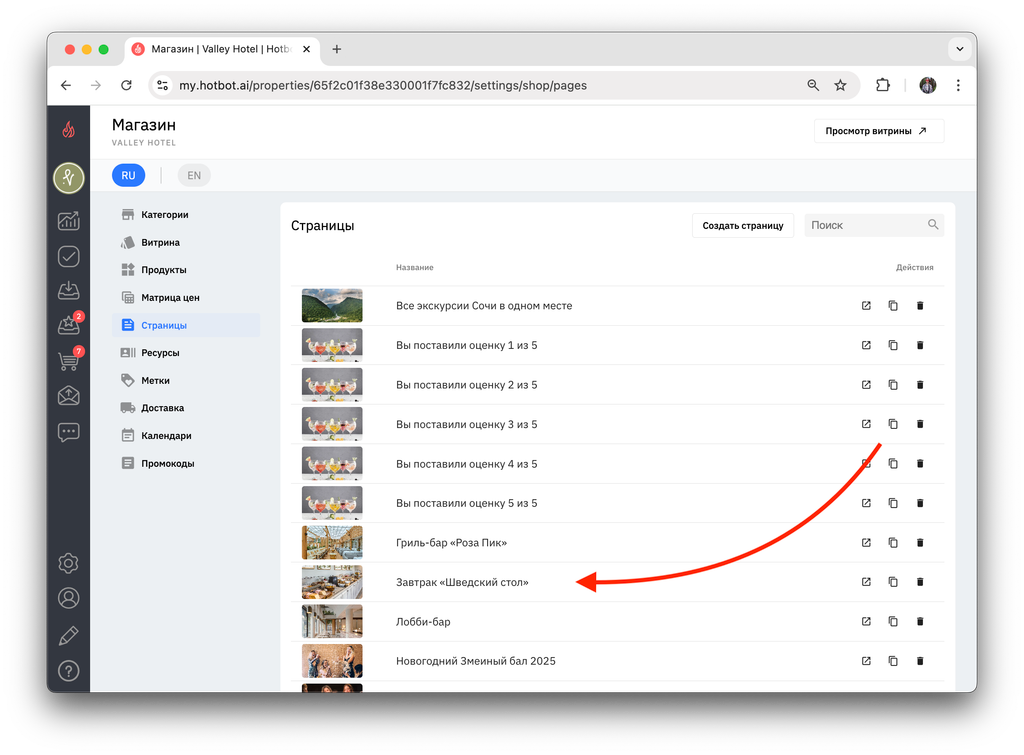Duplicate the Завтрак «Шведский стол» page
1024x755 pixels.
pyautogui.click(x=893, y=582)
